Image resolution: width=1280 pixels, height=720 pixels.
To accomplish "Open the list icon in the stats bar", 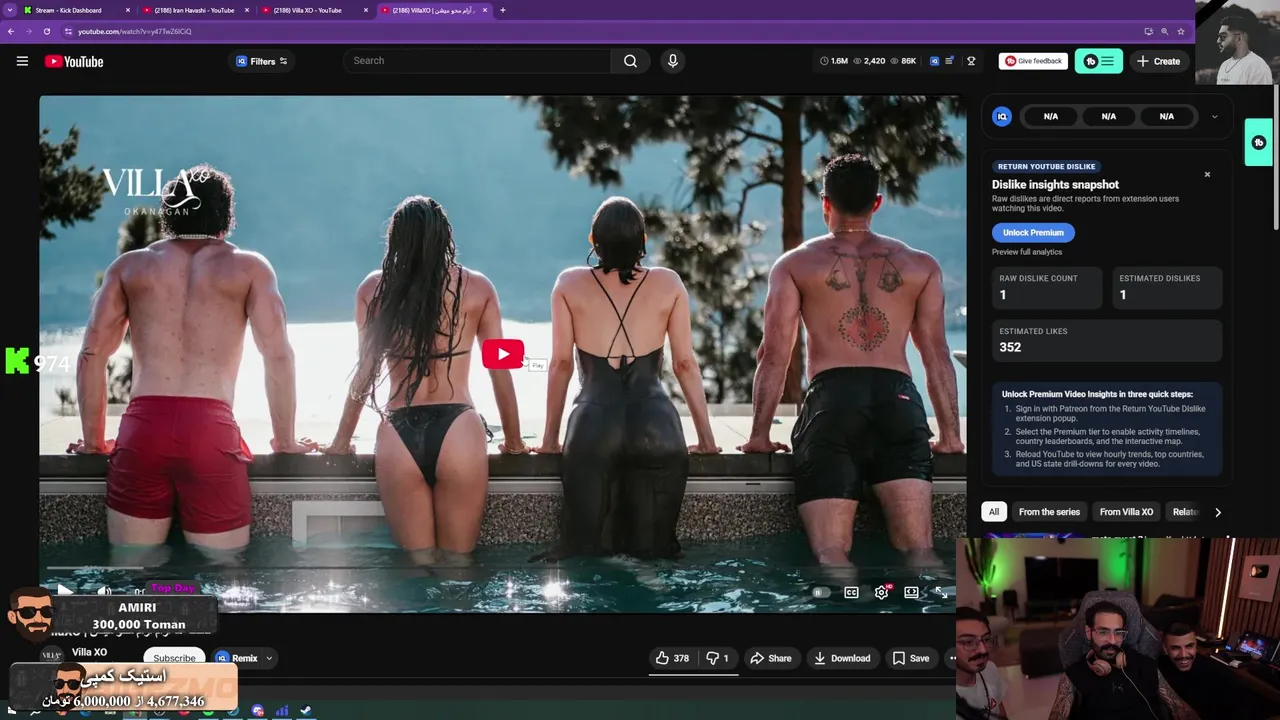I will coord(950,61).
